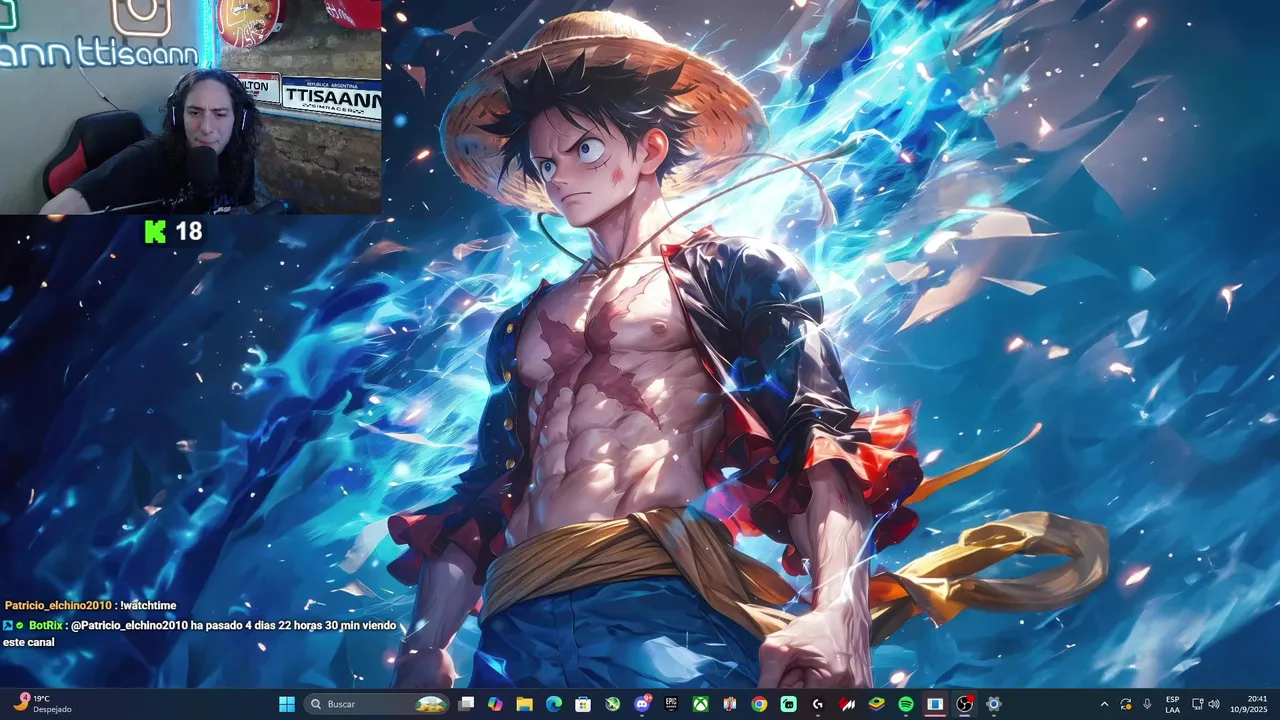Open the green square face icon app
Image resolution: width=1280 pixels, height=720 pixels.
coord(789,704)
